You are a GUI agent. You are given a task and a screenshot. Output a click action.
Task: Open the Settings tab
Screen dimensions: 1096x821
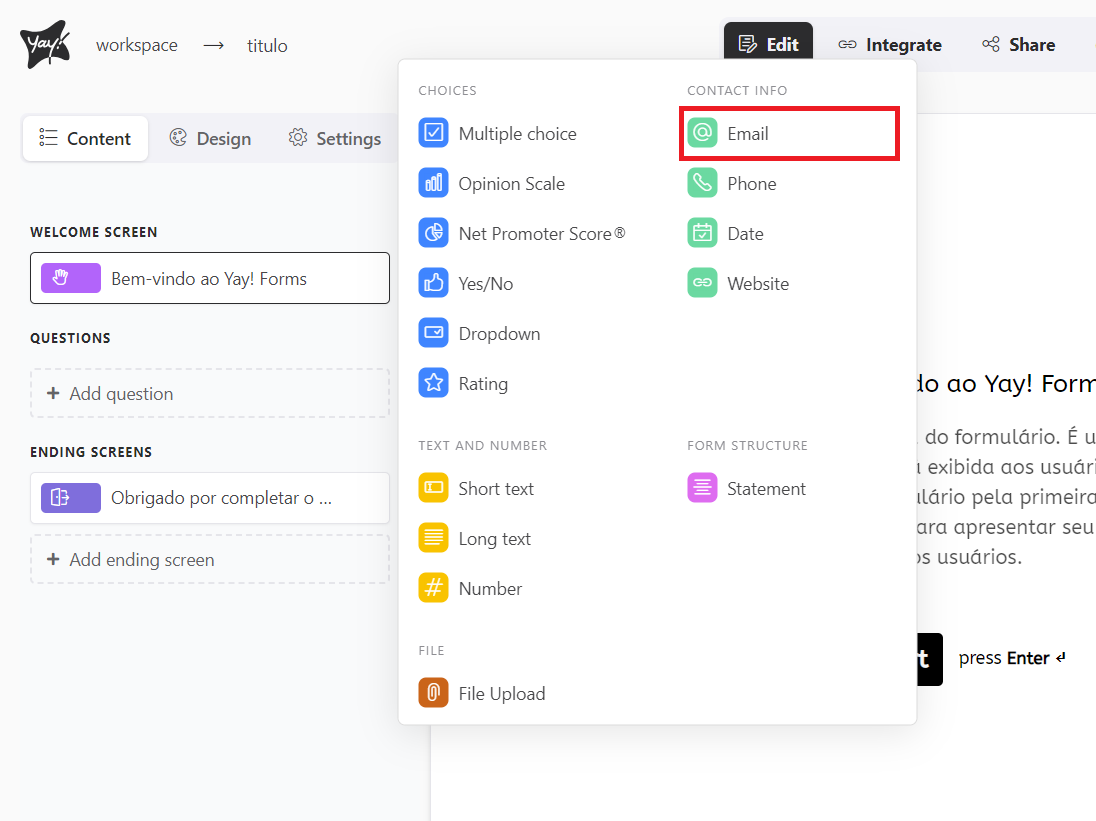click(x=334, y=139)
